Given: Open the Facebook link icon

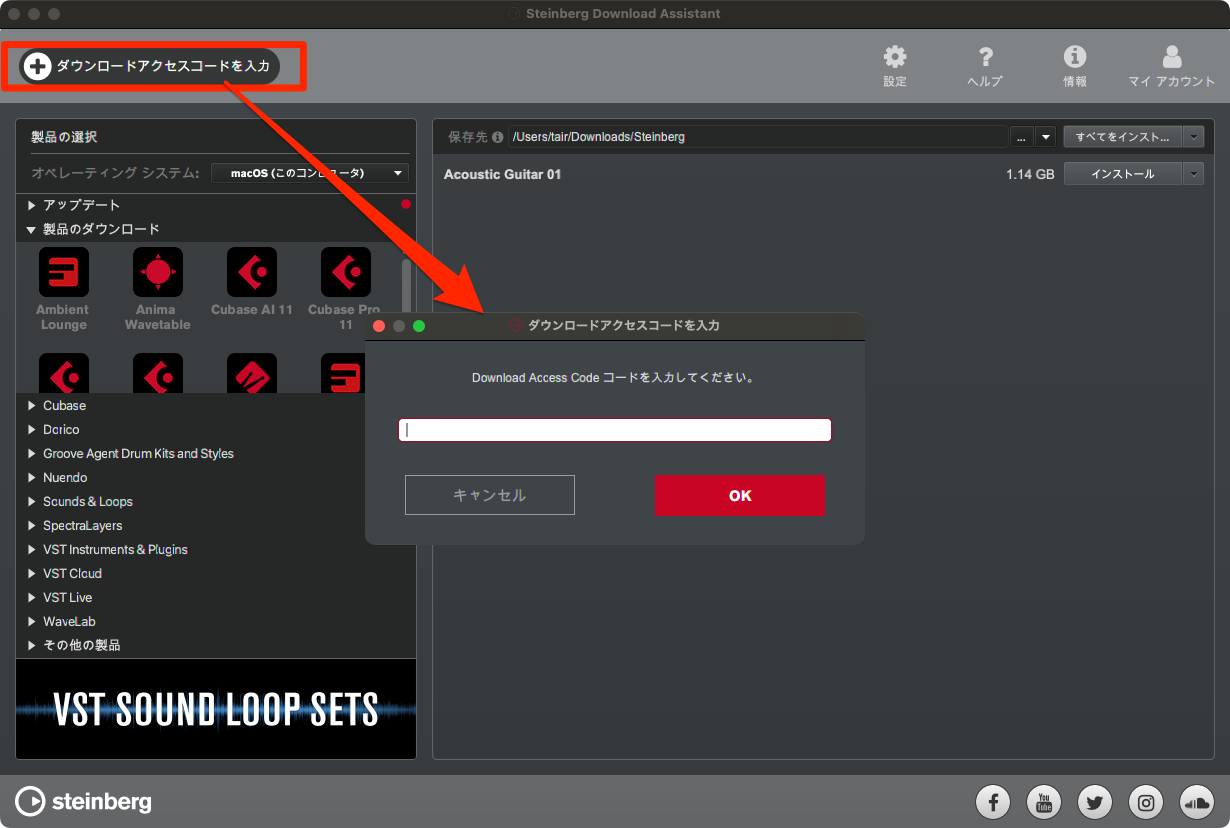Looking at the screenshot, I should point(993,801).
